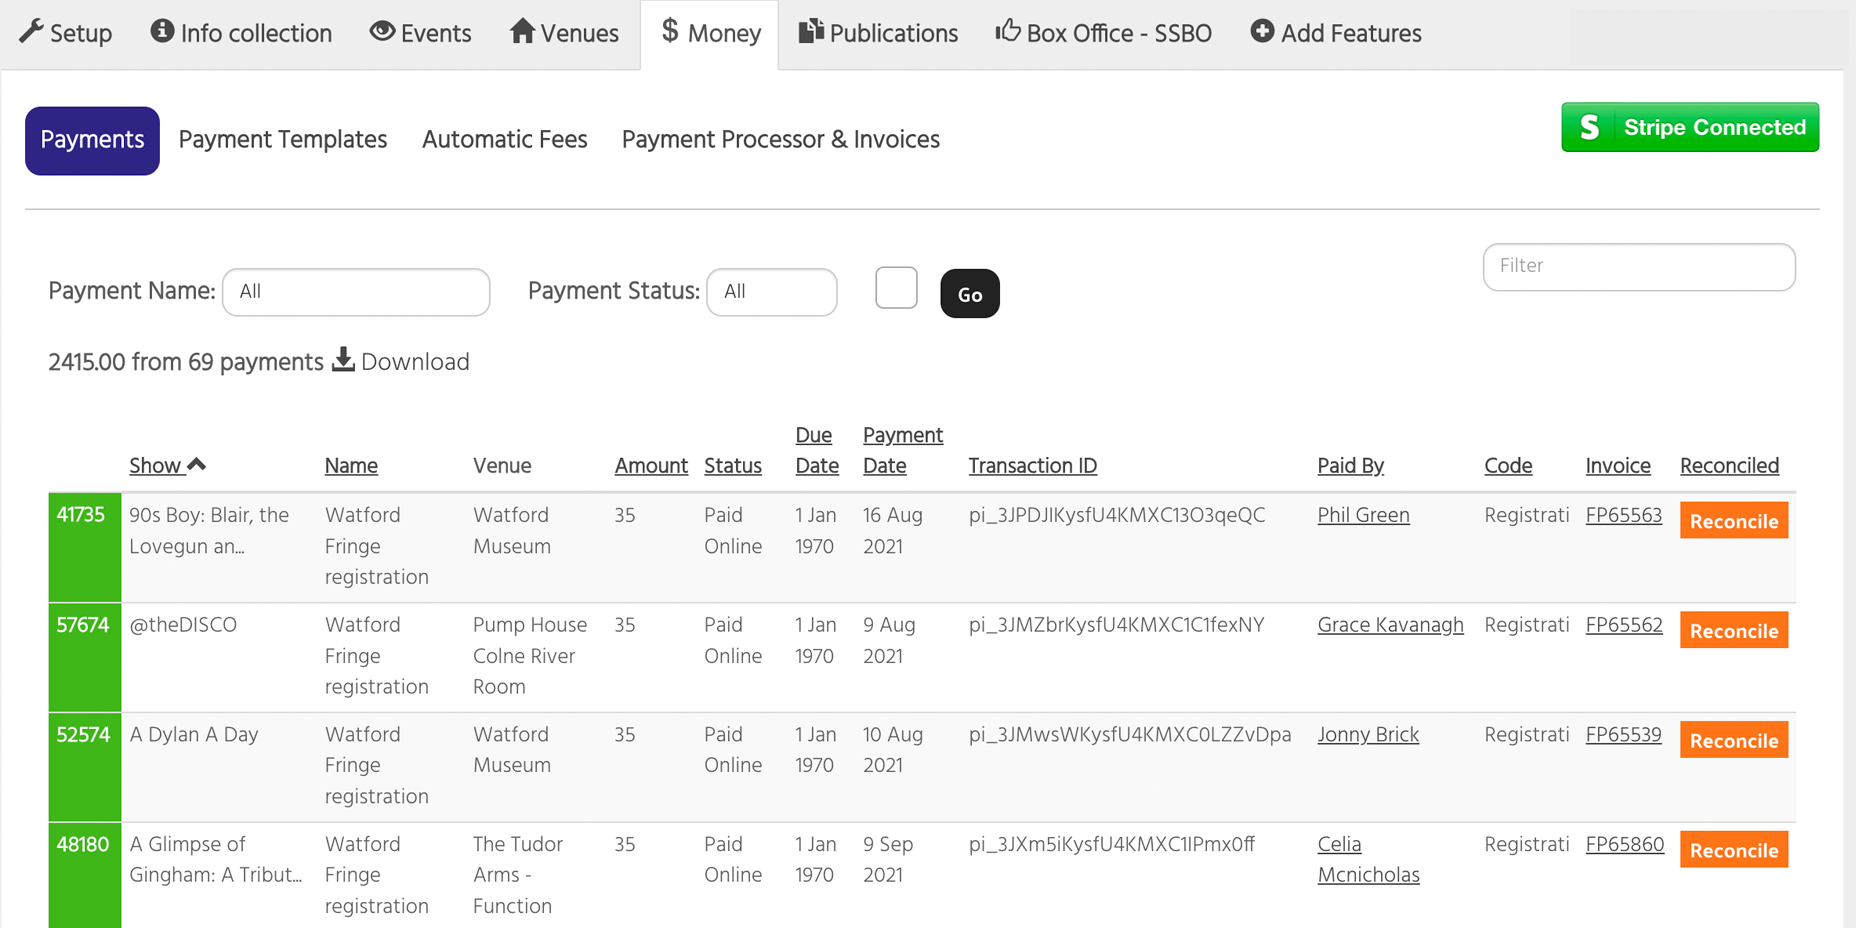Click the Events eye icon
Image resolution: width=1856 pixels, height=928 pixels.
[382, 31]
